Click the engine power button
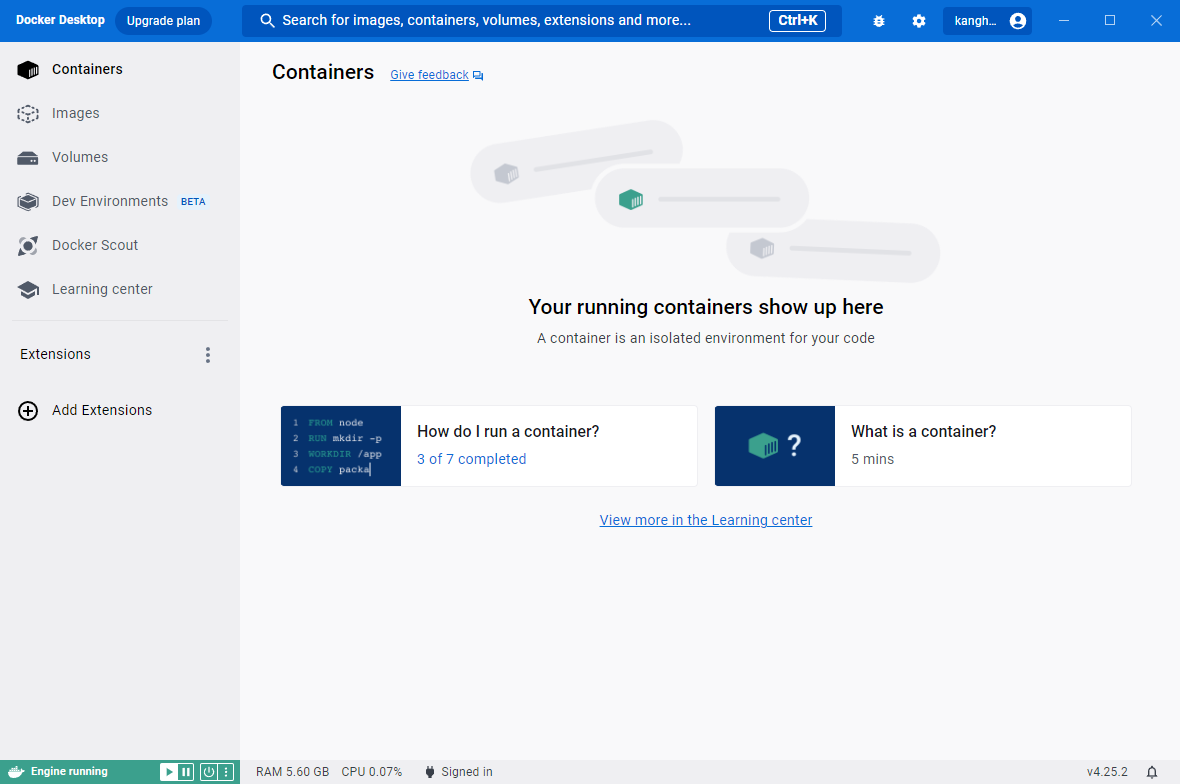 click(208, 772)
